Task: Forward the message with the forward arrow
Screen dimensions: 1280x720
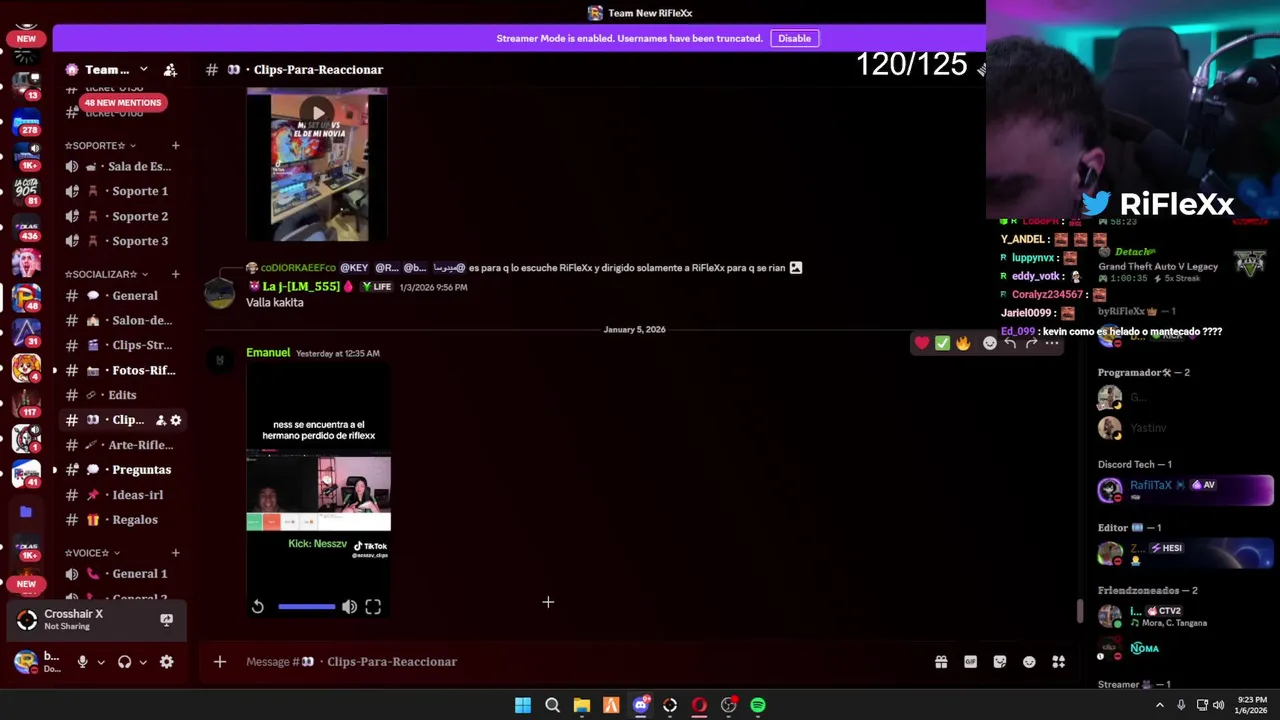Action: coord(1032,343)
